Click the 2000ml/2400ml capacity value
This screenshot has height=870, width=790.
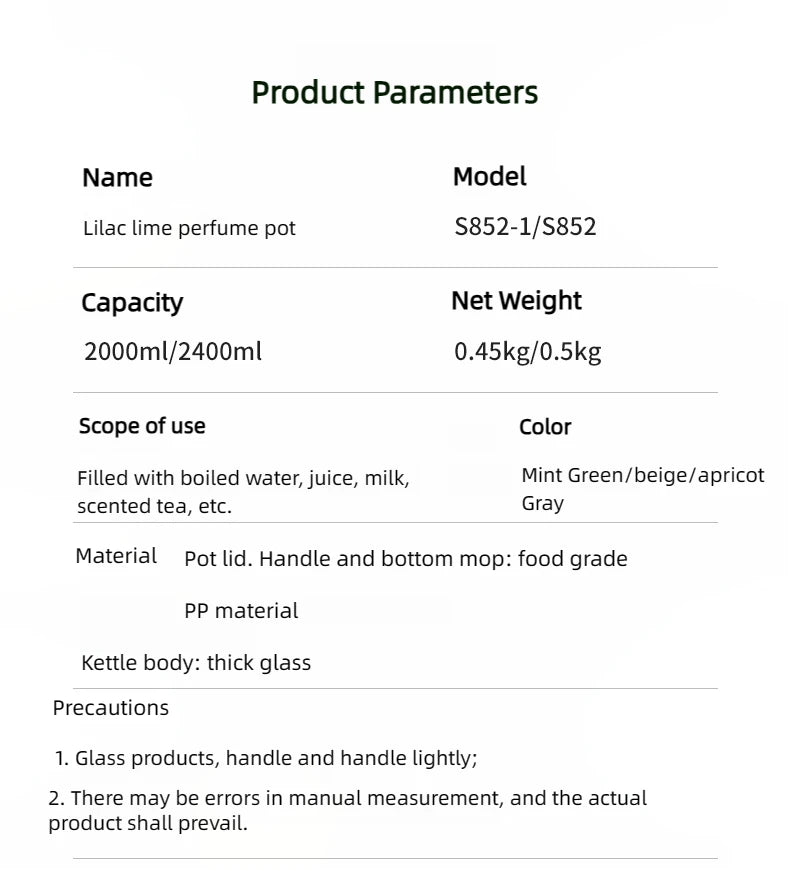173,352
